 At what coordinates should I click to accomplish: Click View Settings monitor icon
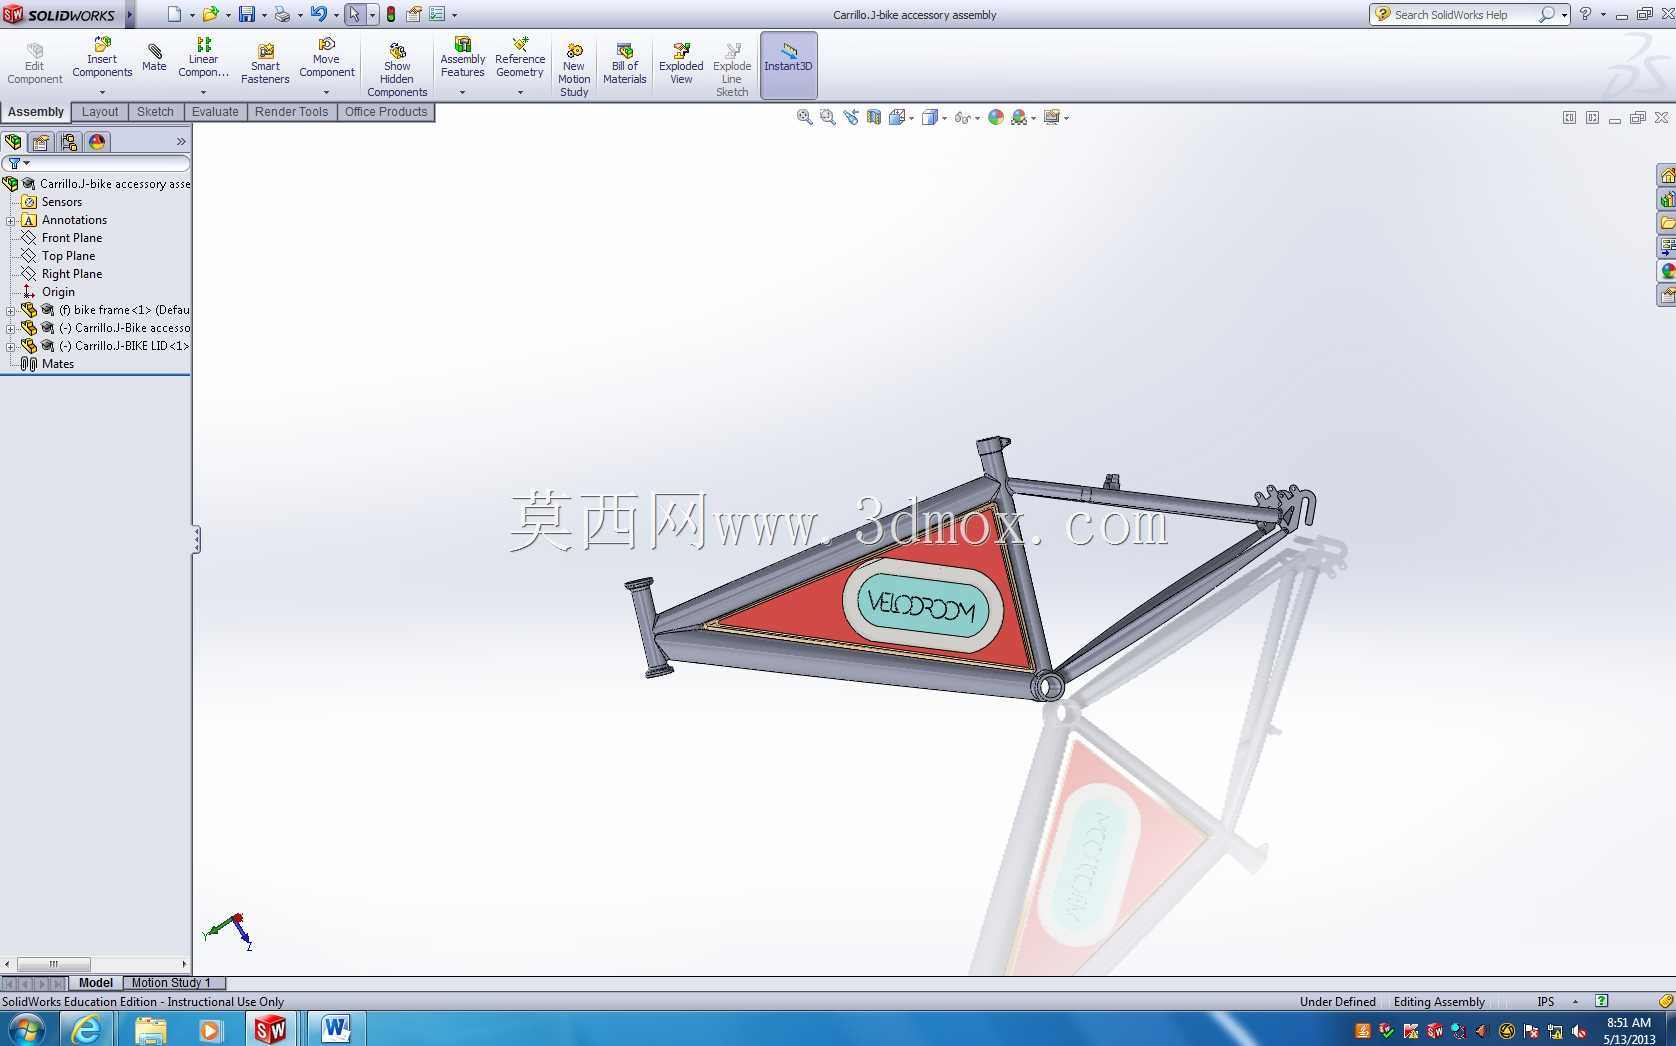[x=1052, y=117]
